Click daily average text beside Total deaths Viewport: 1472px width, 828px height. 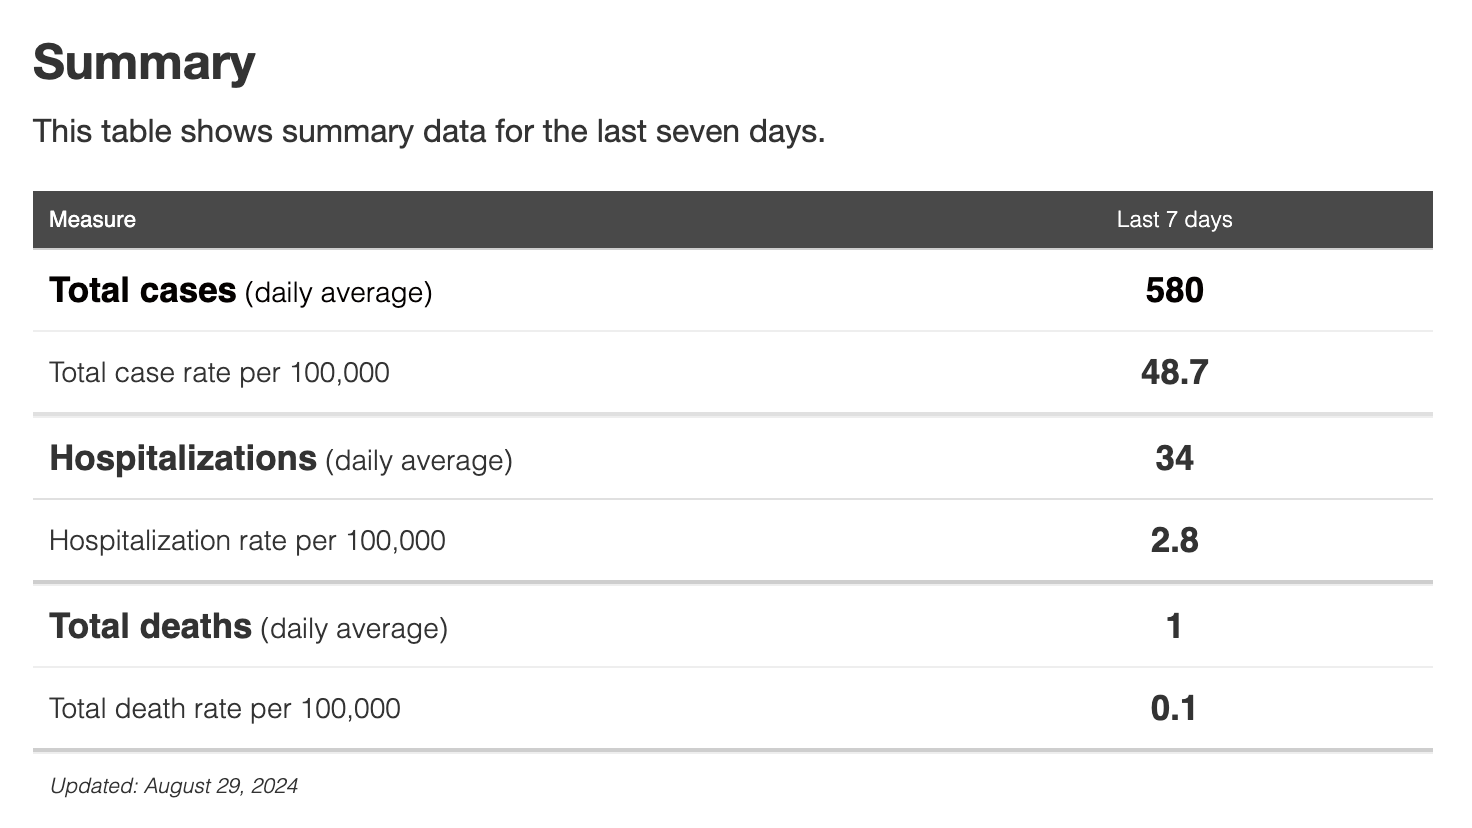tap(354, 629)
